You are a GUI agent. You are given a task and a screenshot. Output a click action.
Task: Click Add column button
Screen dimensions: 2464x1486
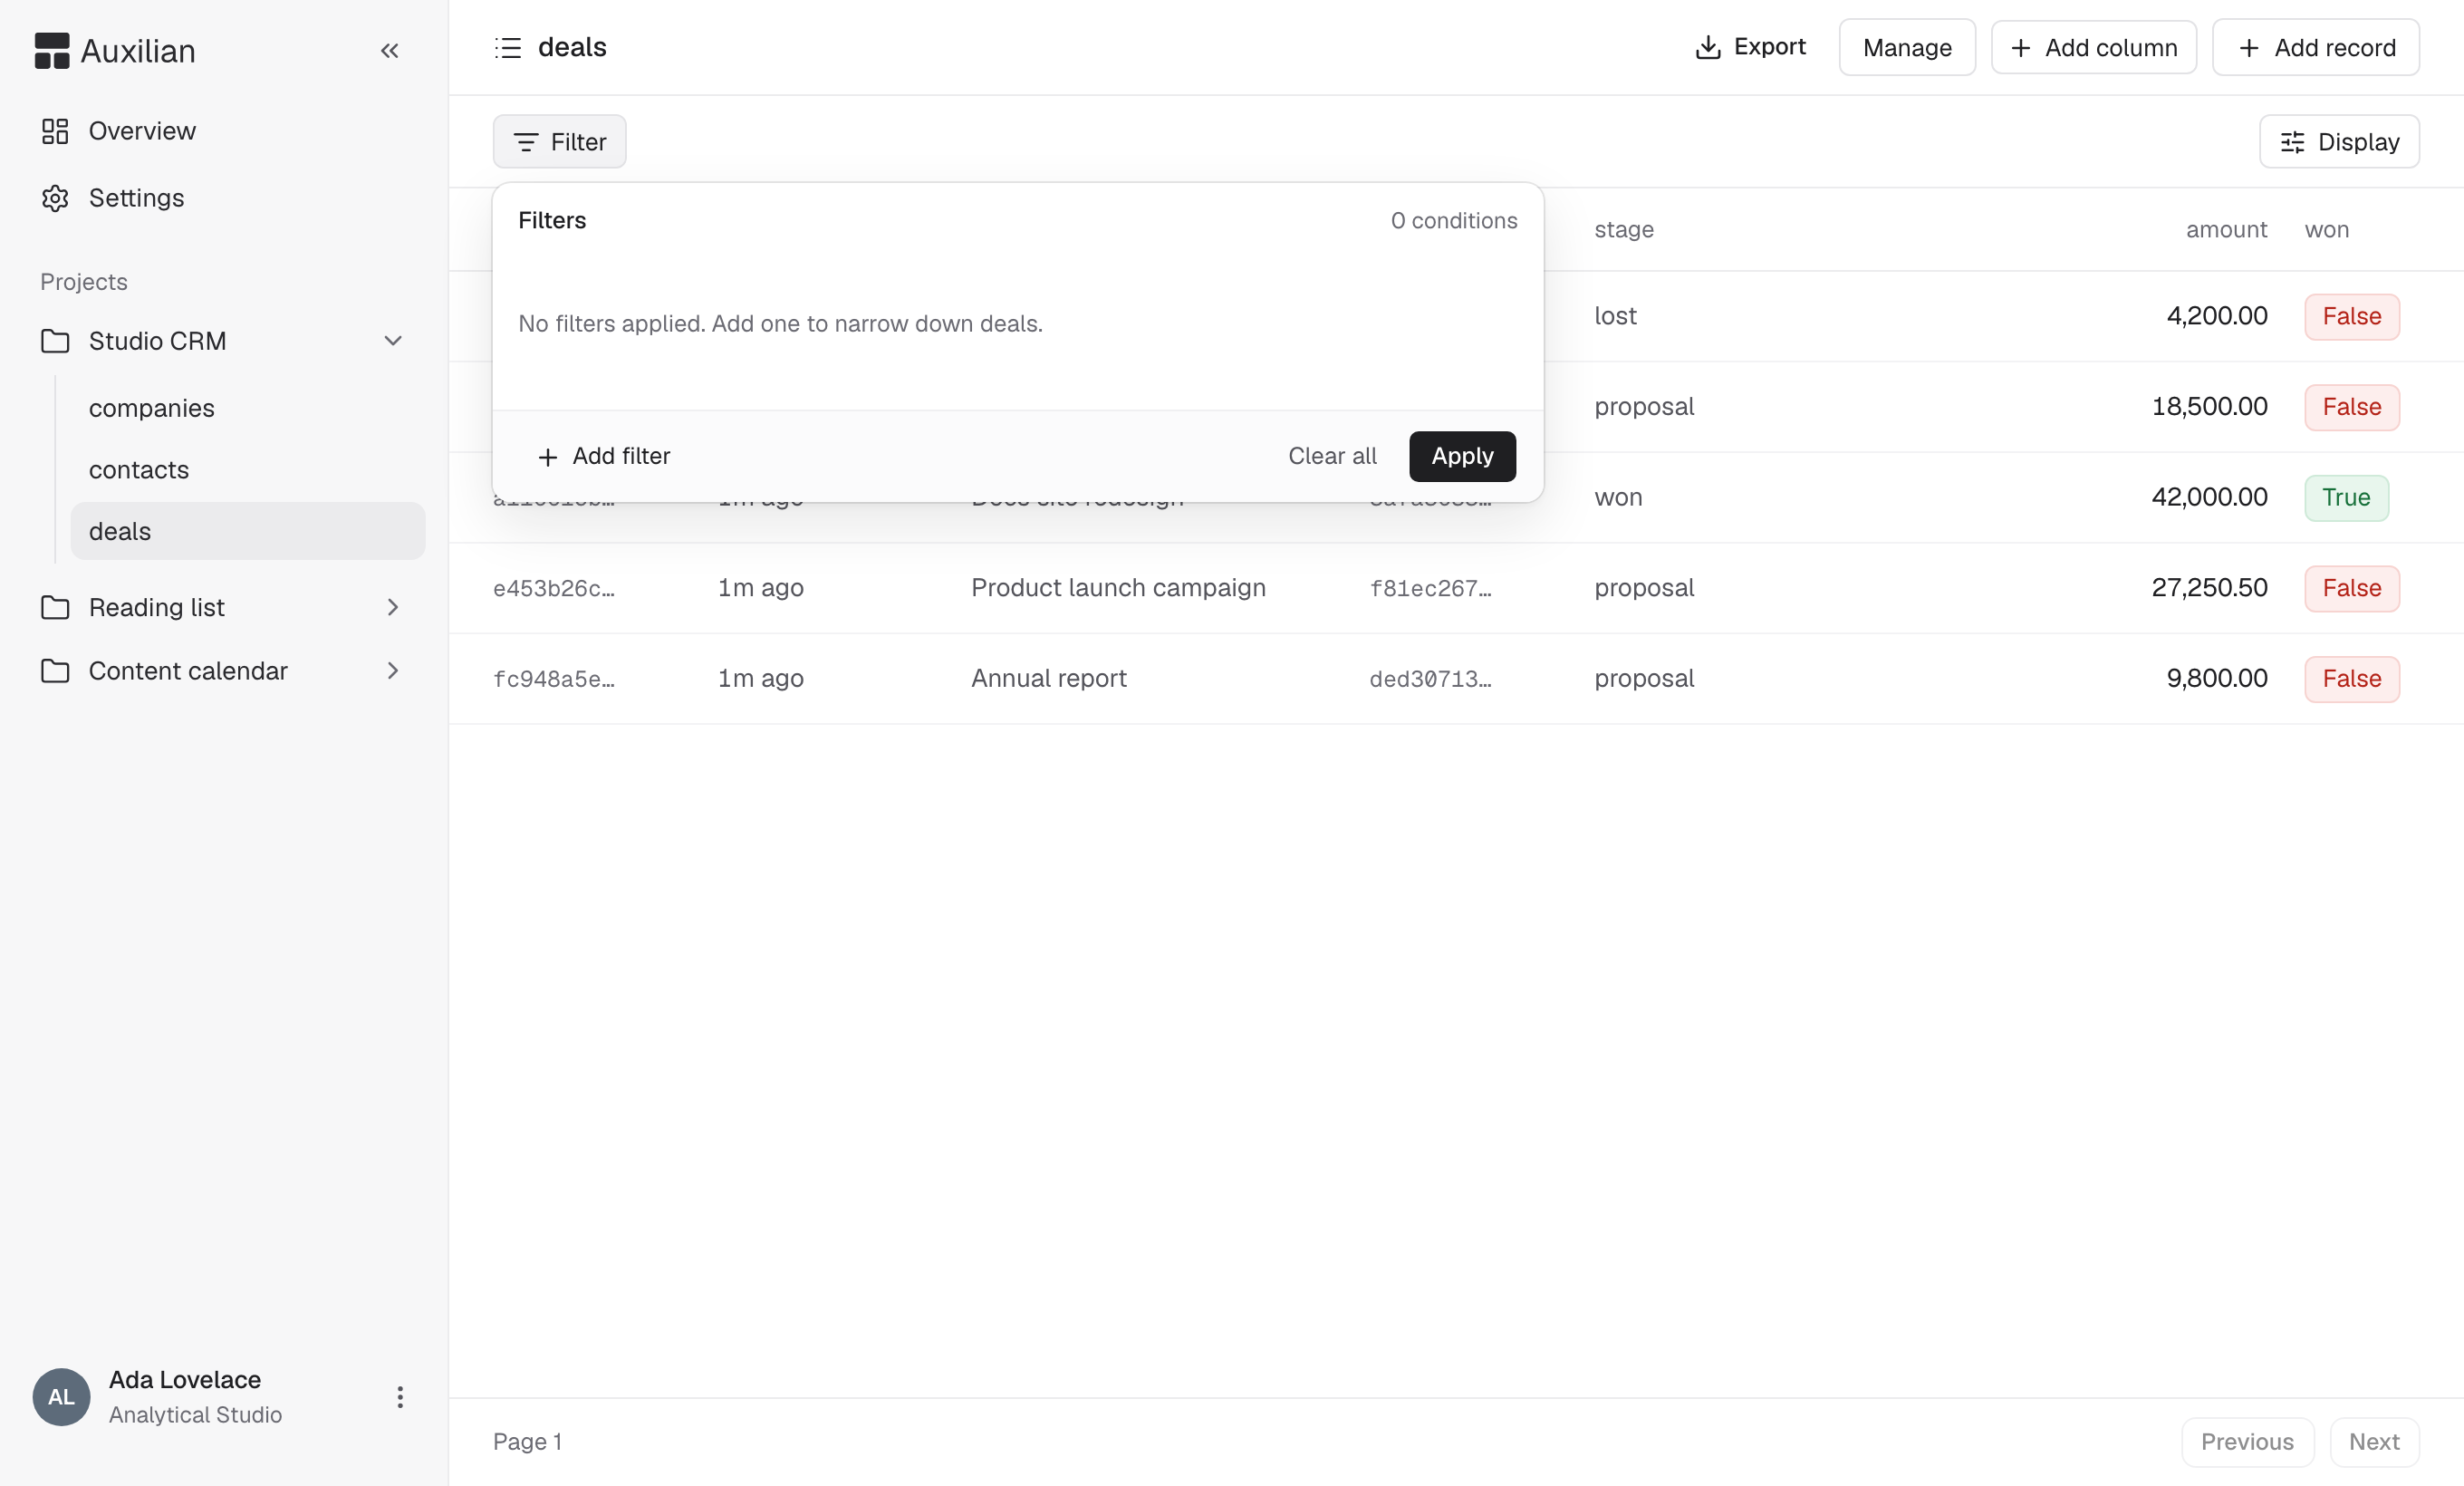2093,47
